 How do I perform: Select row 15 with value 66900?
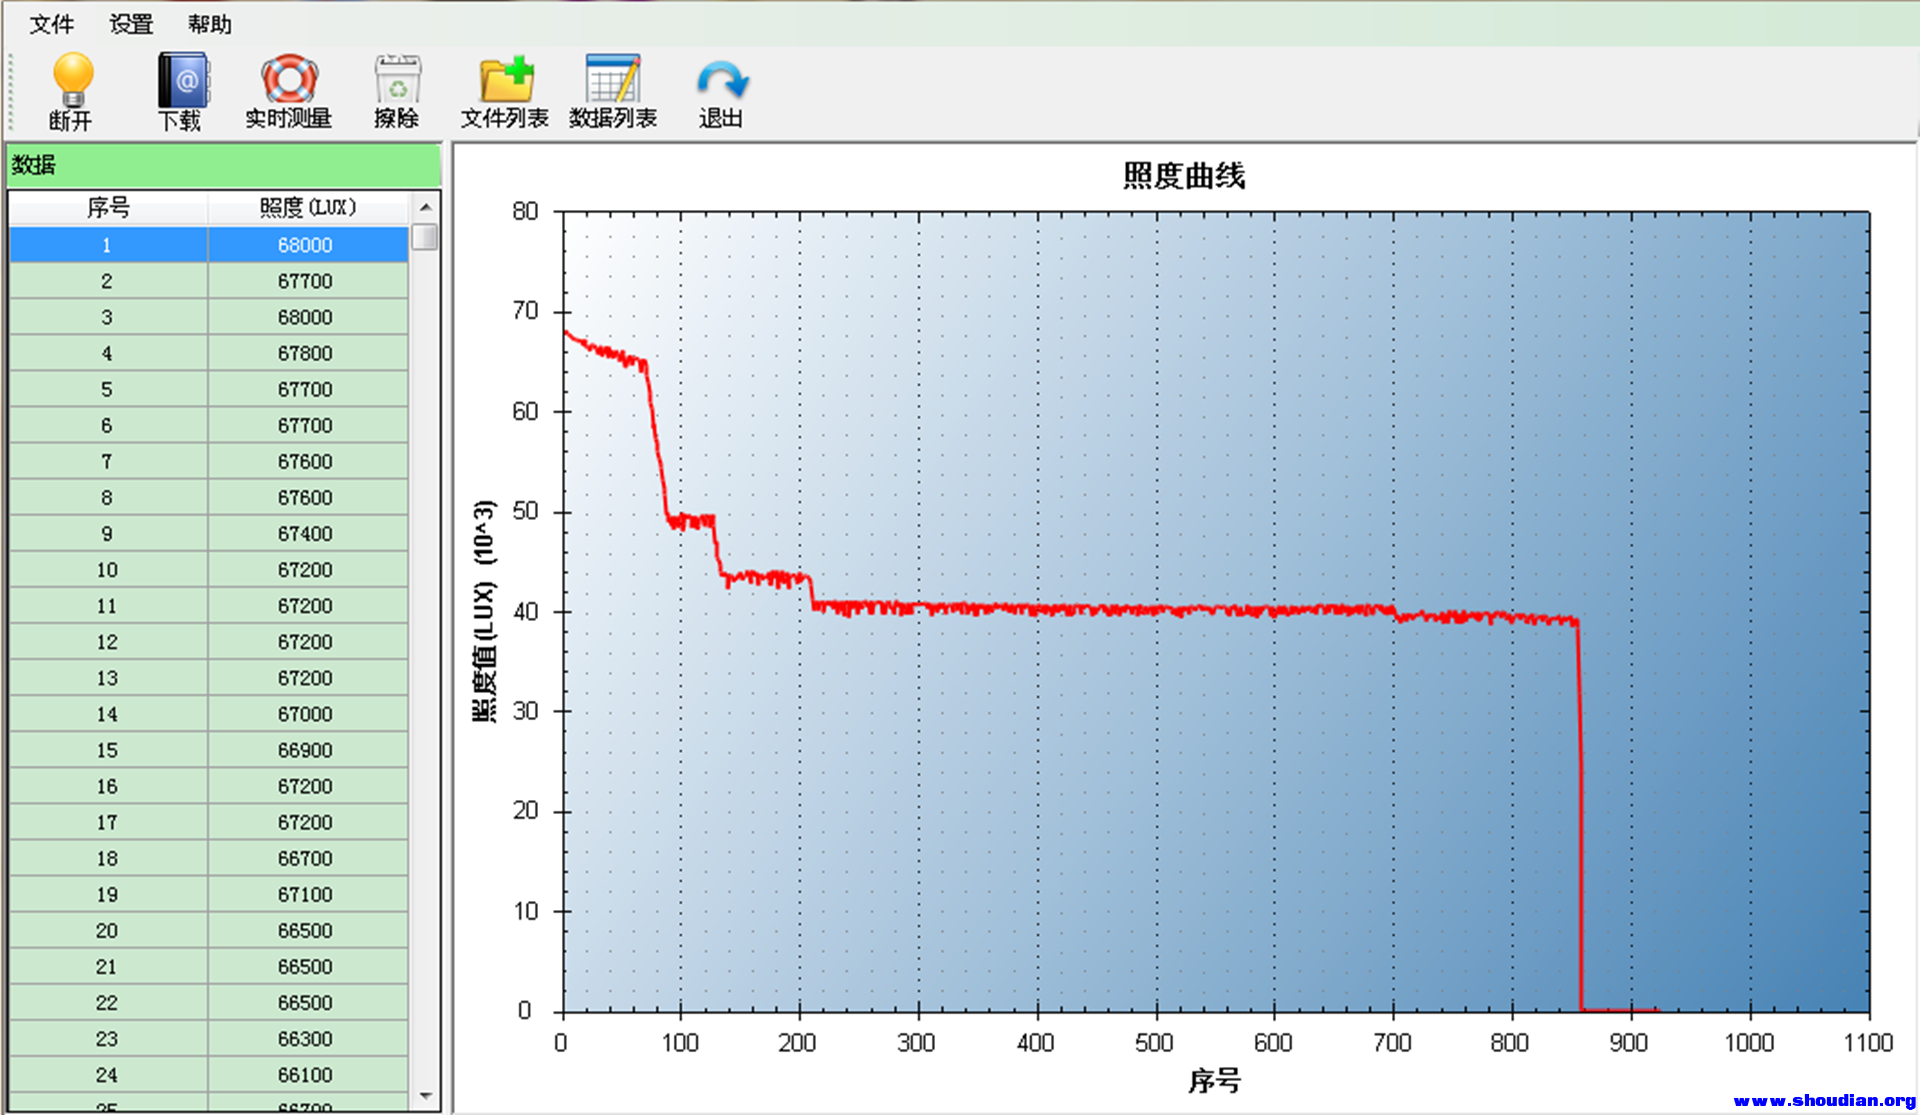209,750
